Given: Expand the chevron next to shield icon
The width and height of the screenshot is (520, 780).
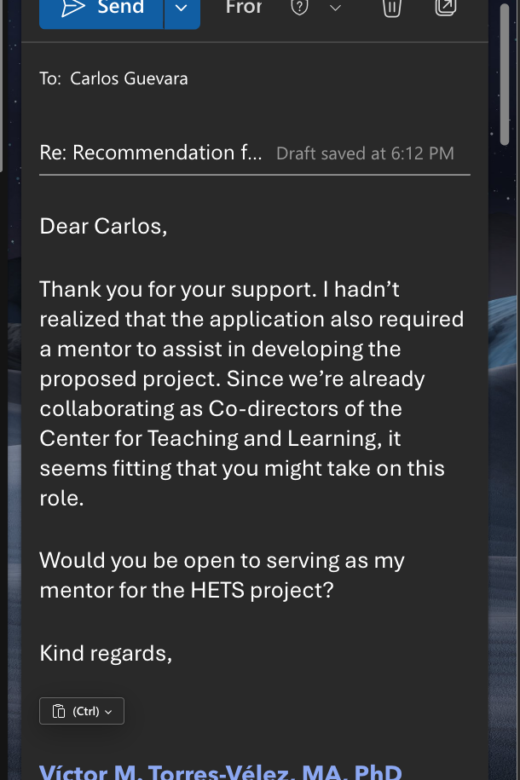Looking at the screenshot, I should click(336, 8).
